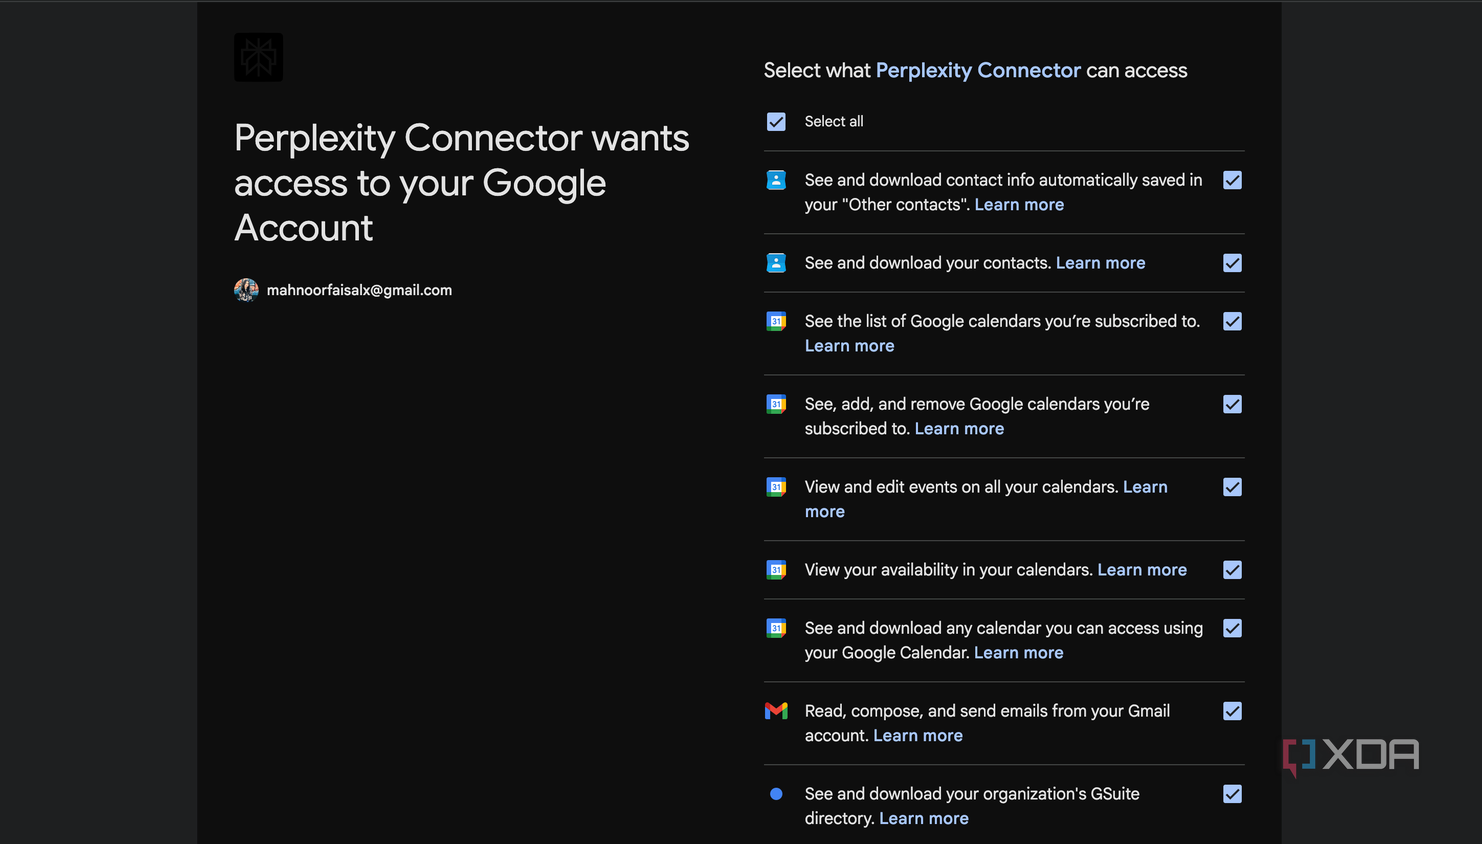The height and width of the screenshot is (844, 1482).
Task: Open the Perplexity Connector link in the heading
Action: [978, 70]
